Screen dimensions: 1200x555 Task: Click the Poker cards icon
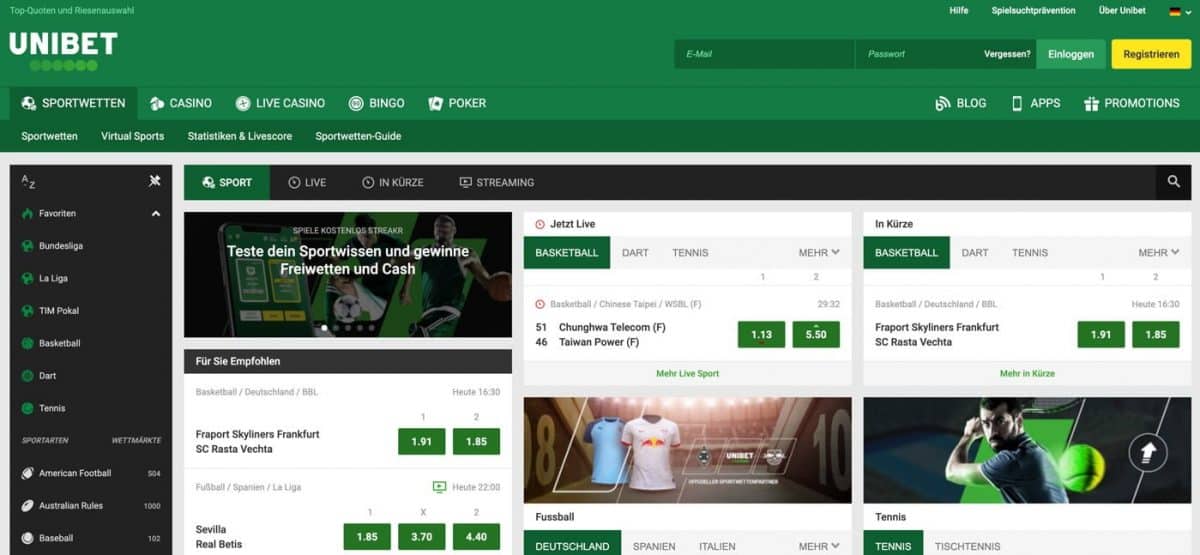436,103
